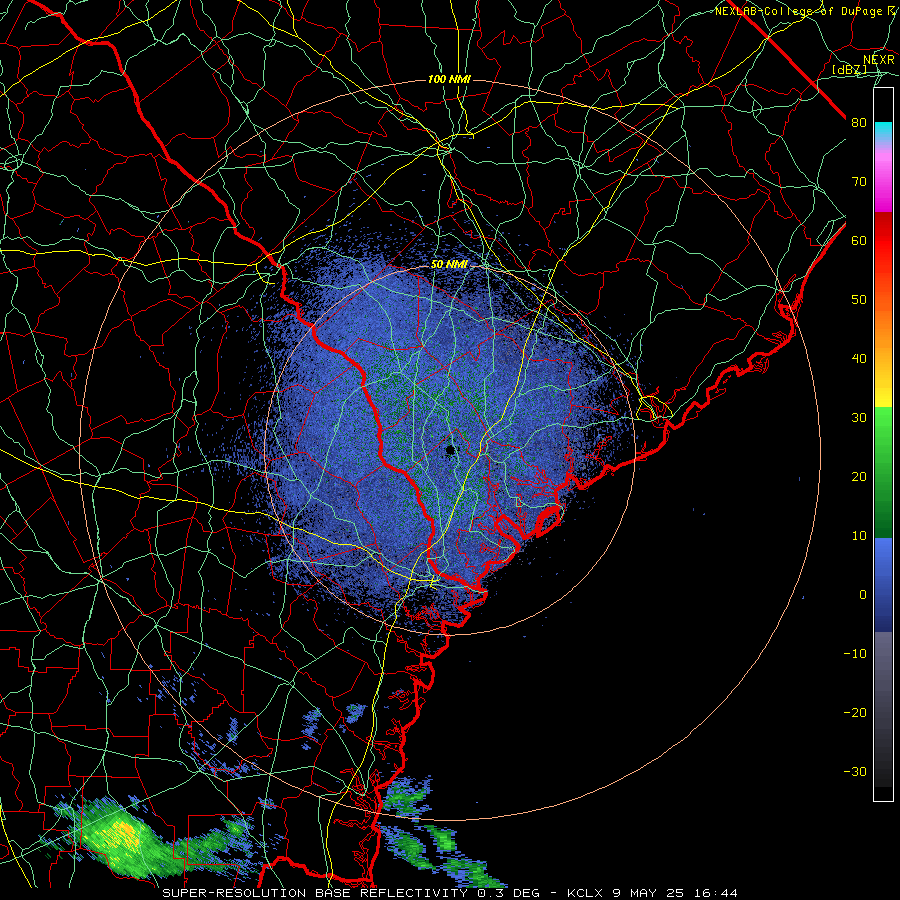
Task: Click the 30 value on the dBZ scale
Action: [x=859, y=417]
